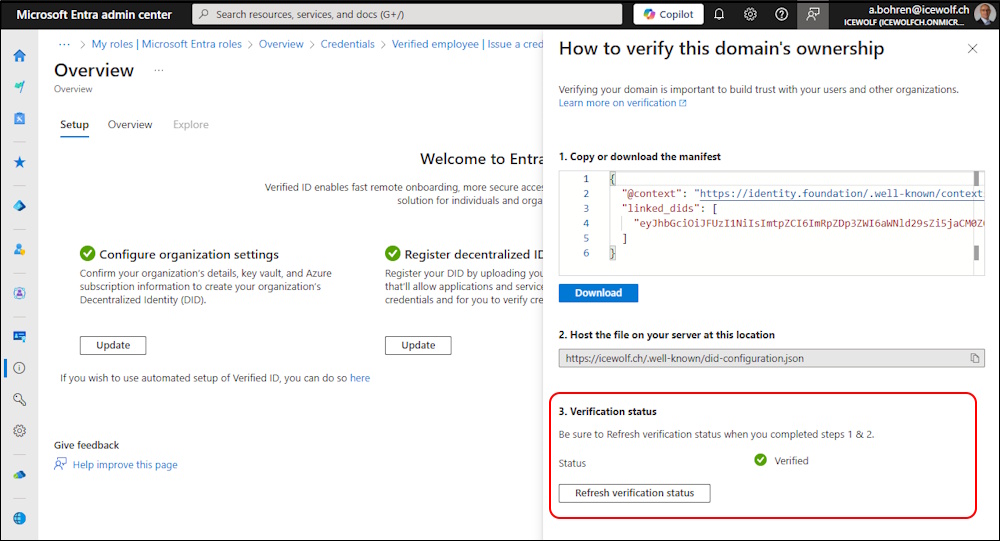
Task: Open the gear icon in left sidebar
Action: 19,431
